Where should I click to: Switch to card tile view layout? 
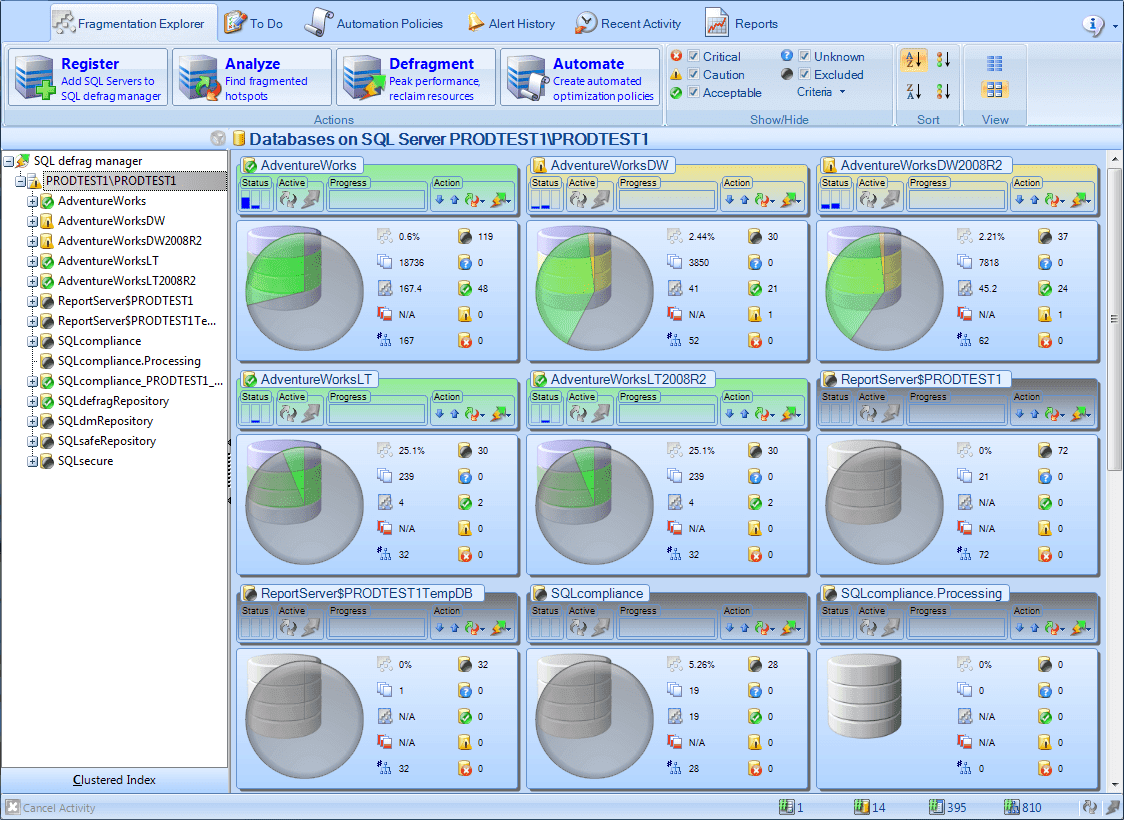pos(994,90)
